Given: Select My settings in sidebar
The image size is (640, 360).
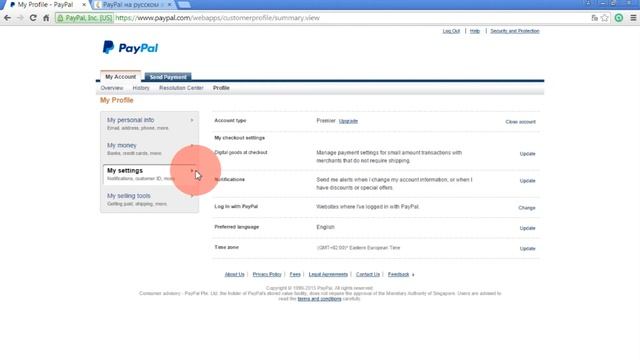Looking at the screenshot, I should point(149,174).
